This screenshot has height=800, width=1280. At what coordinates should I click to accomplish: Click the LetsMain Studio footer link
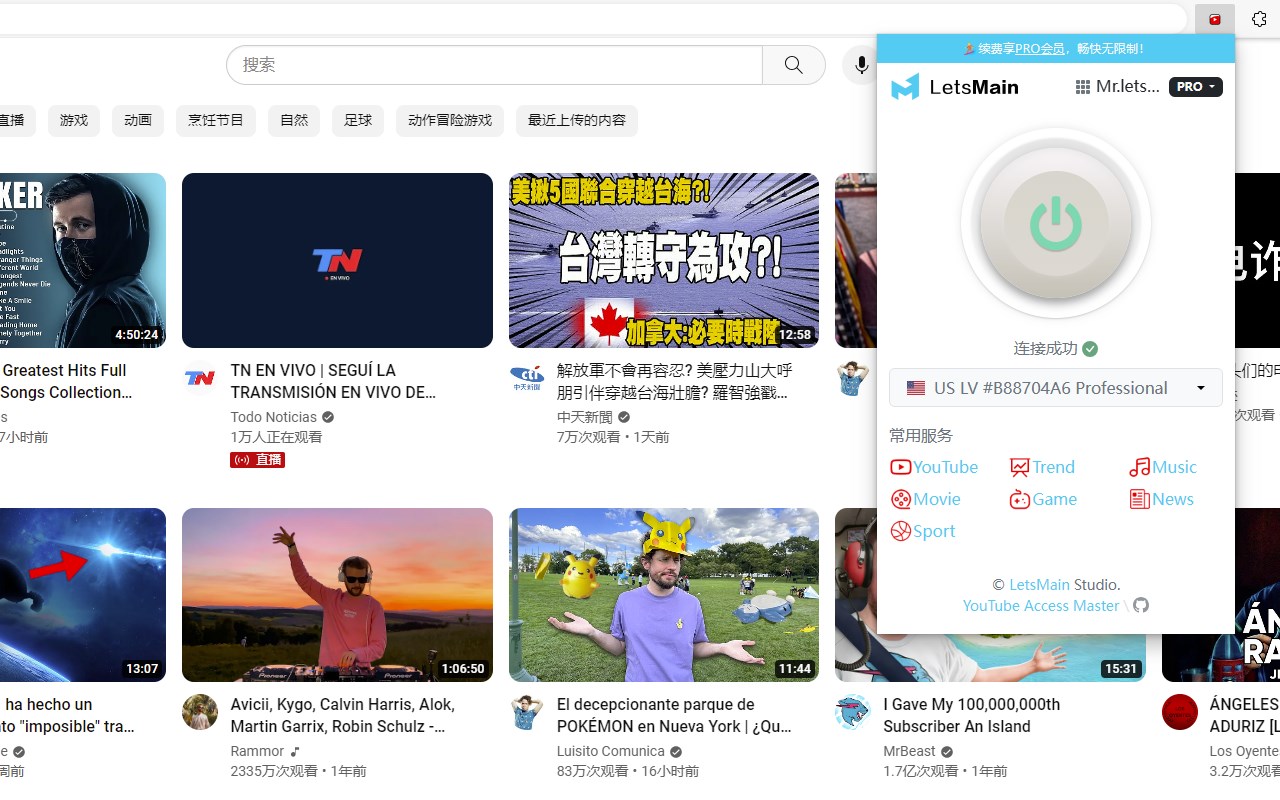[x=1039, y=584]
